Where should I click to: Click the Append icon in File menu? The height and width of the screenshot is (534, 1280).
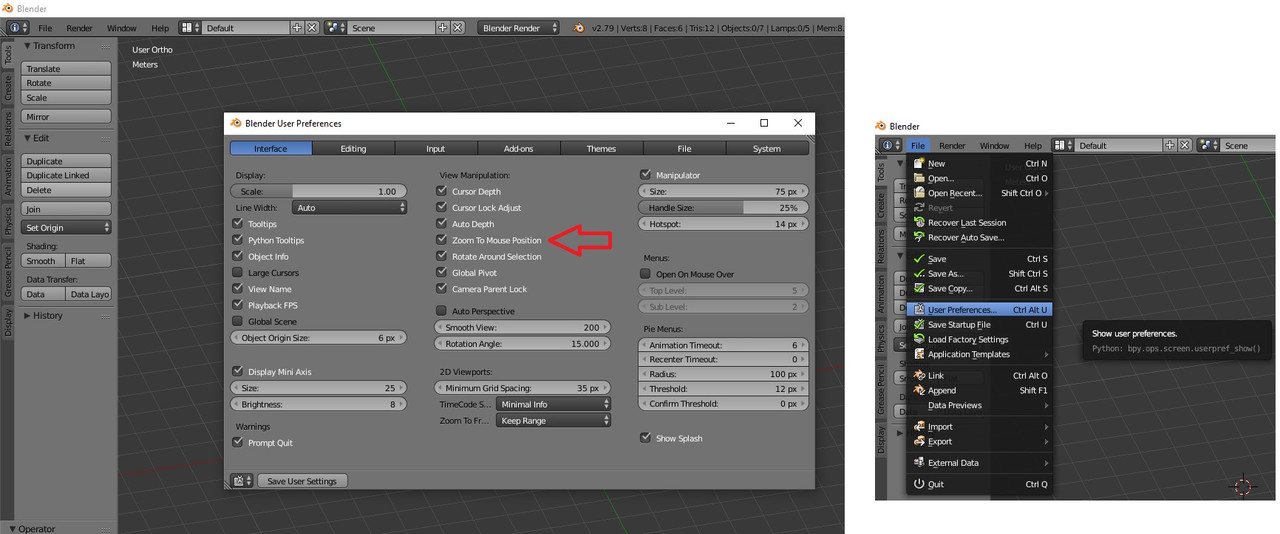tap(920, 391)
